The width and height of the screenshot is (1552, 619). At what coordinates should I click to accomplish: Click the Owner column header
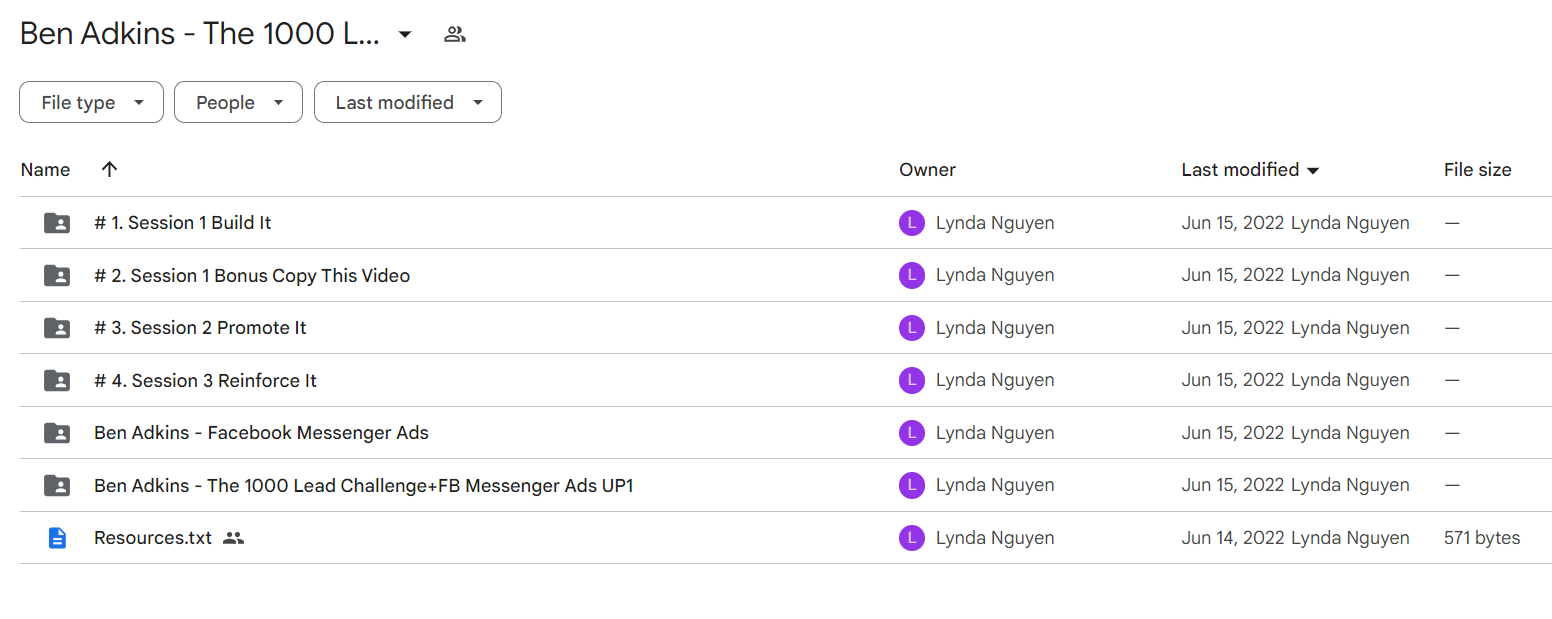point(927,170)
